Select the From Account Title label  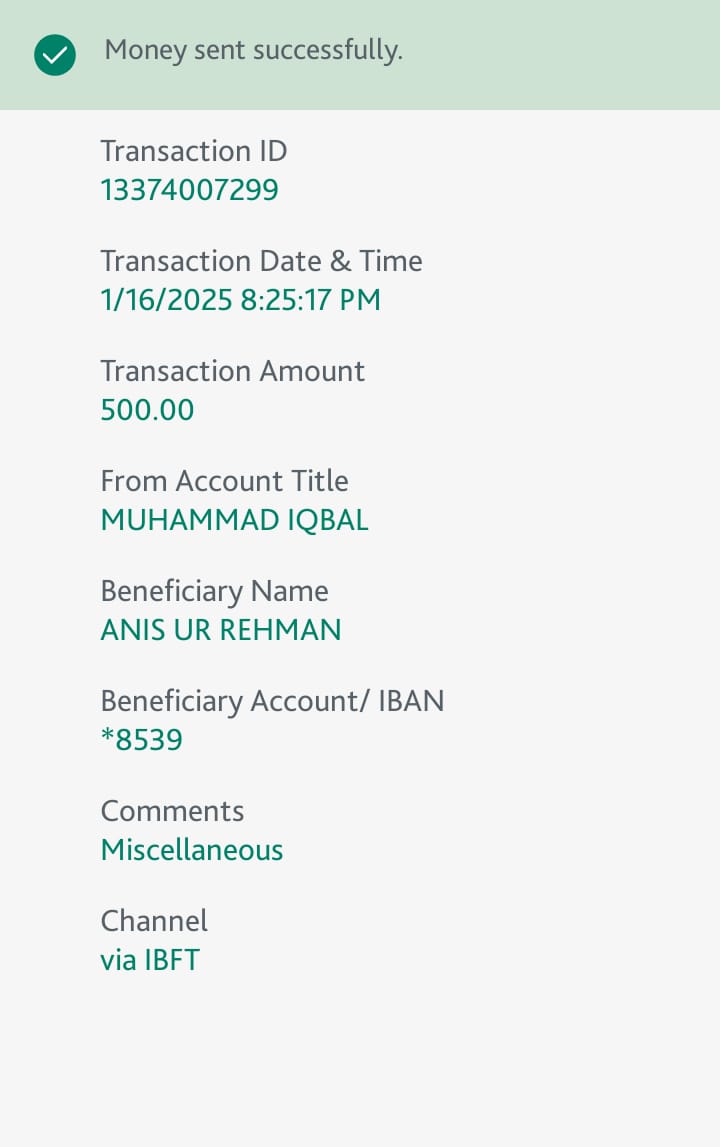click(x=225, y=481)
